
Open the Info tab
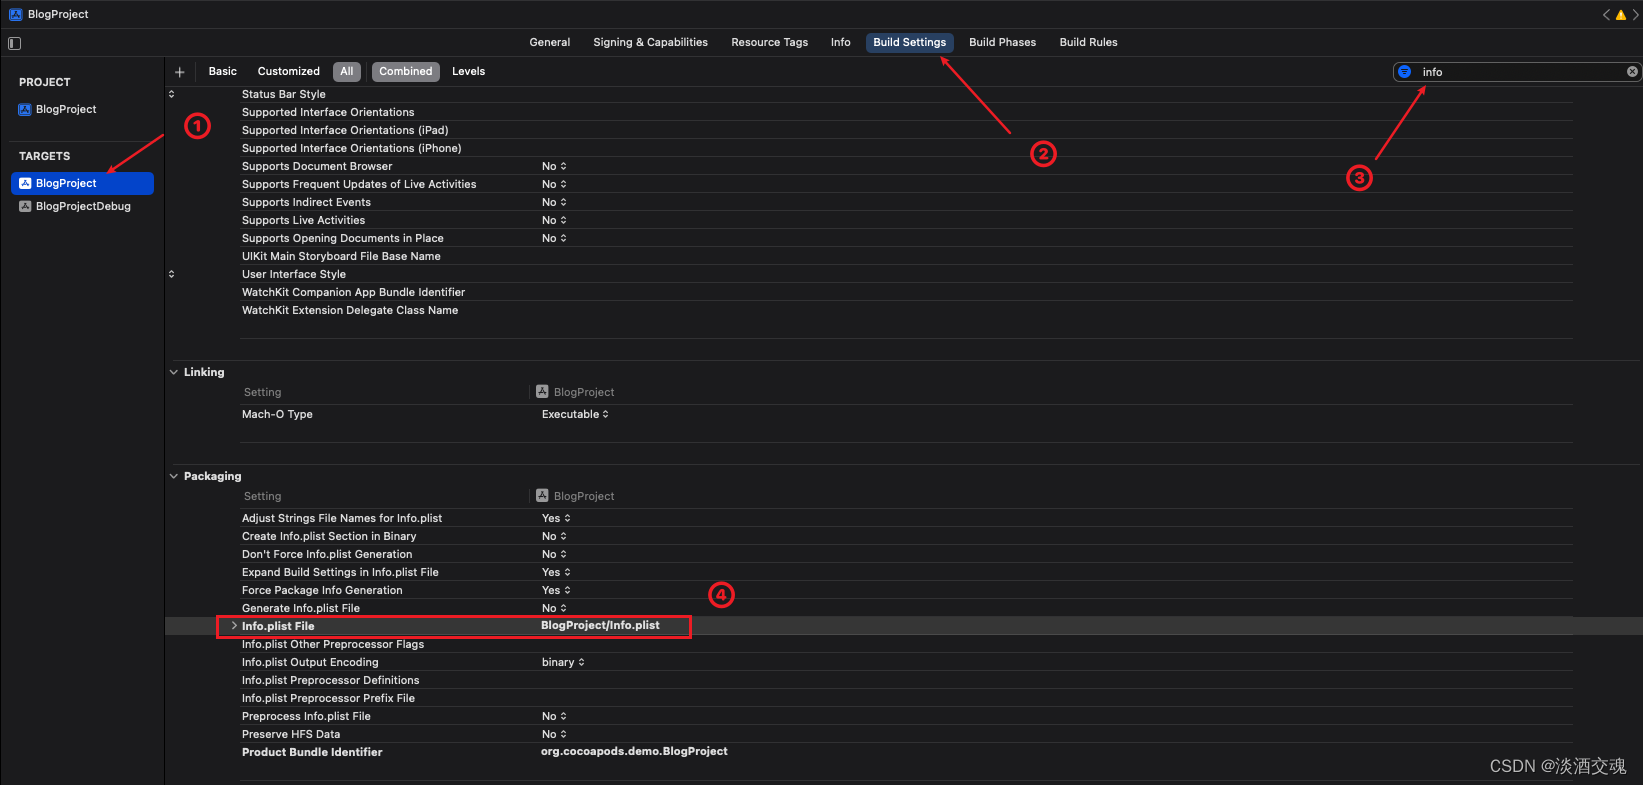tap(840, 42)
